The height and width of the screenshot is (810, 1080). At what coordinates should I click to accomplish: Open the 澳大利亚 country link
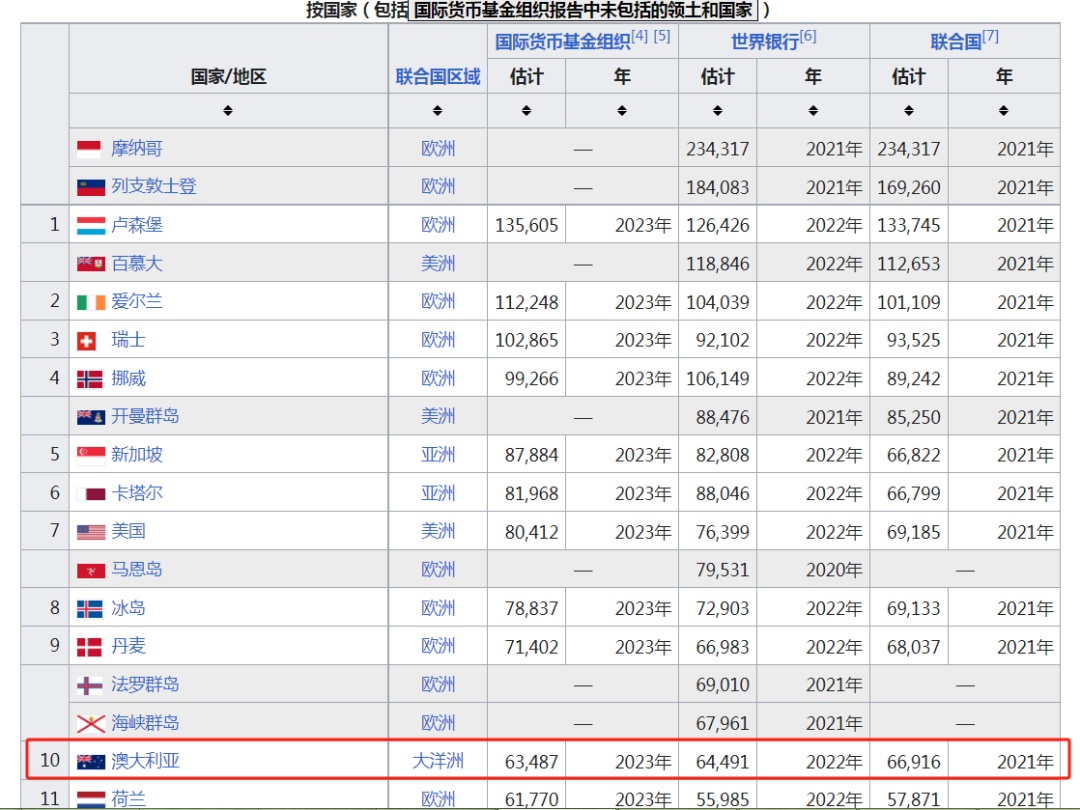(145, 761)
